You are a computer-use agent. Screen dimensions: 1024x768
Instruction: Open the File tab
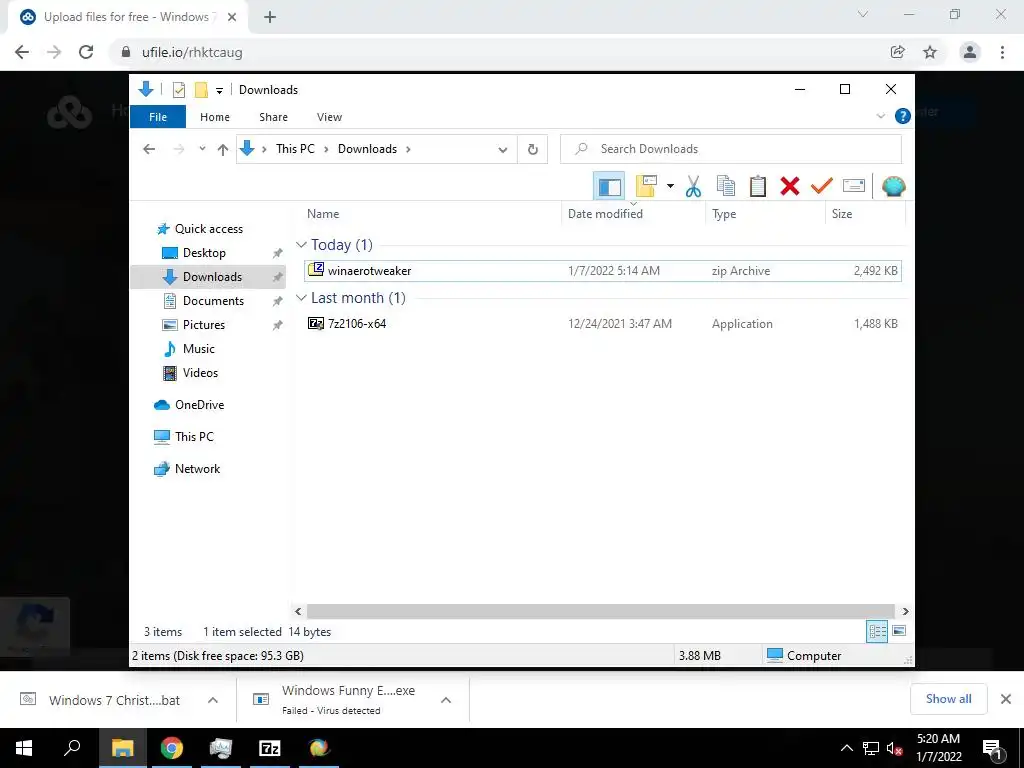coord(158,117)
